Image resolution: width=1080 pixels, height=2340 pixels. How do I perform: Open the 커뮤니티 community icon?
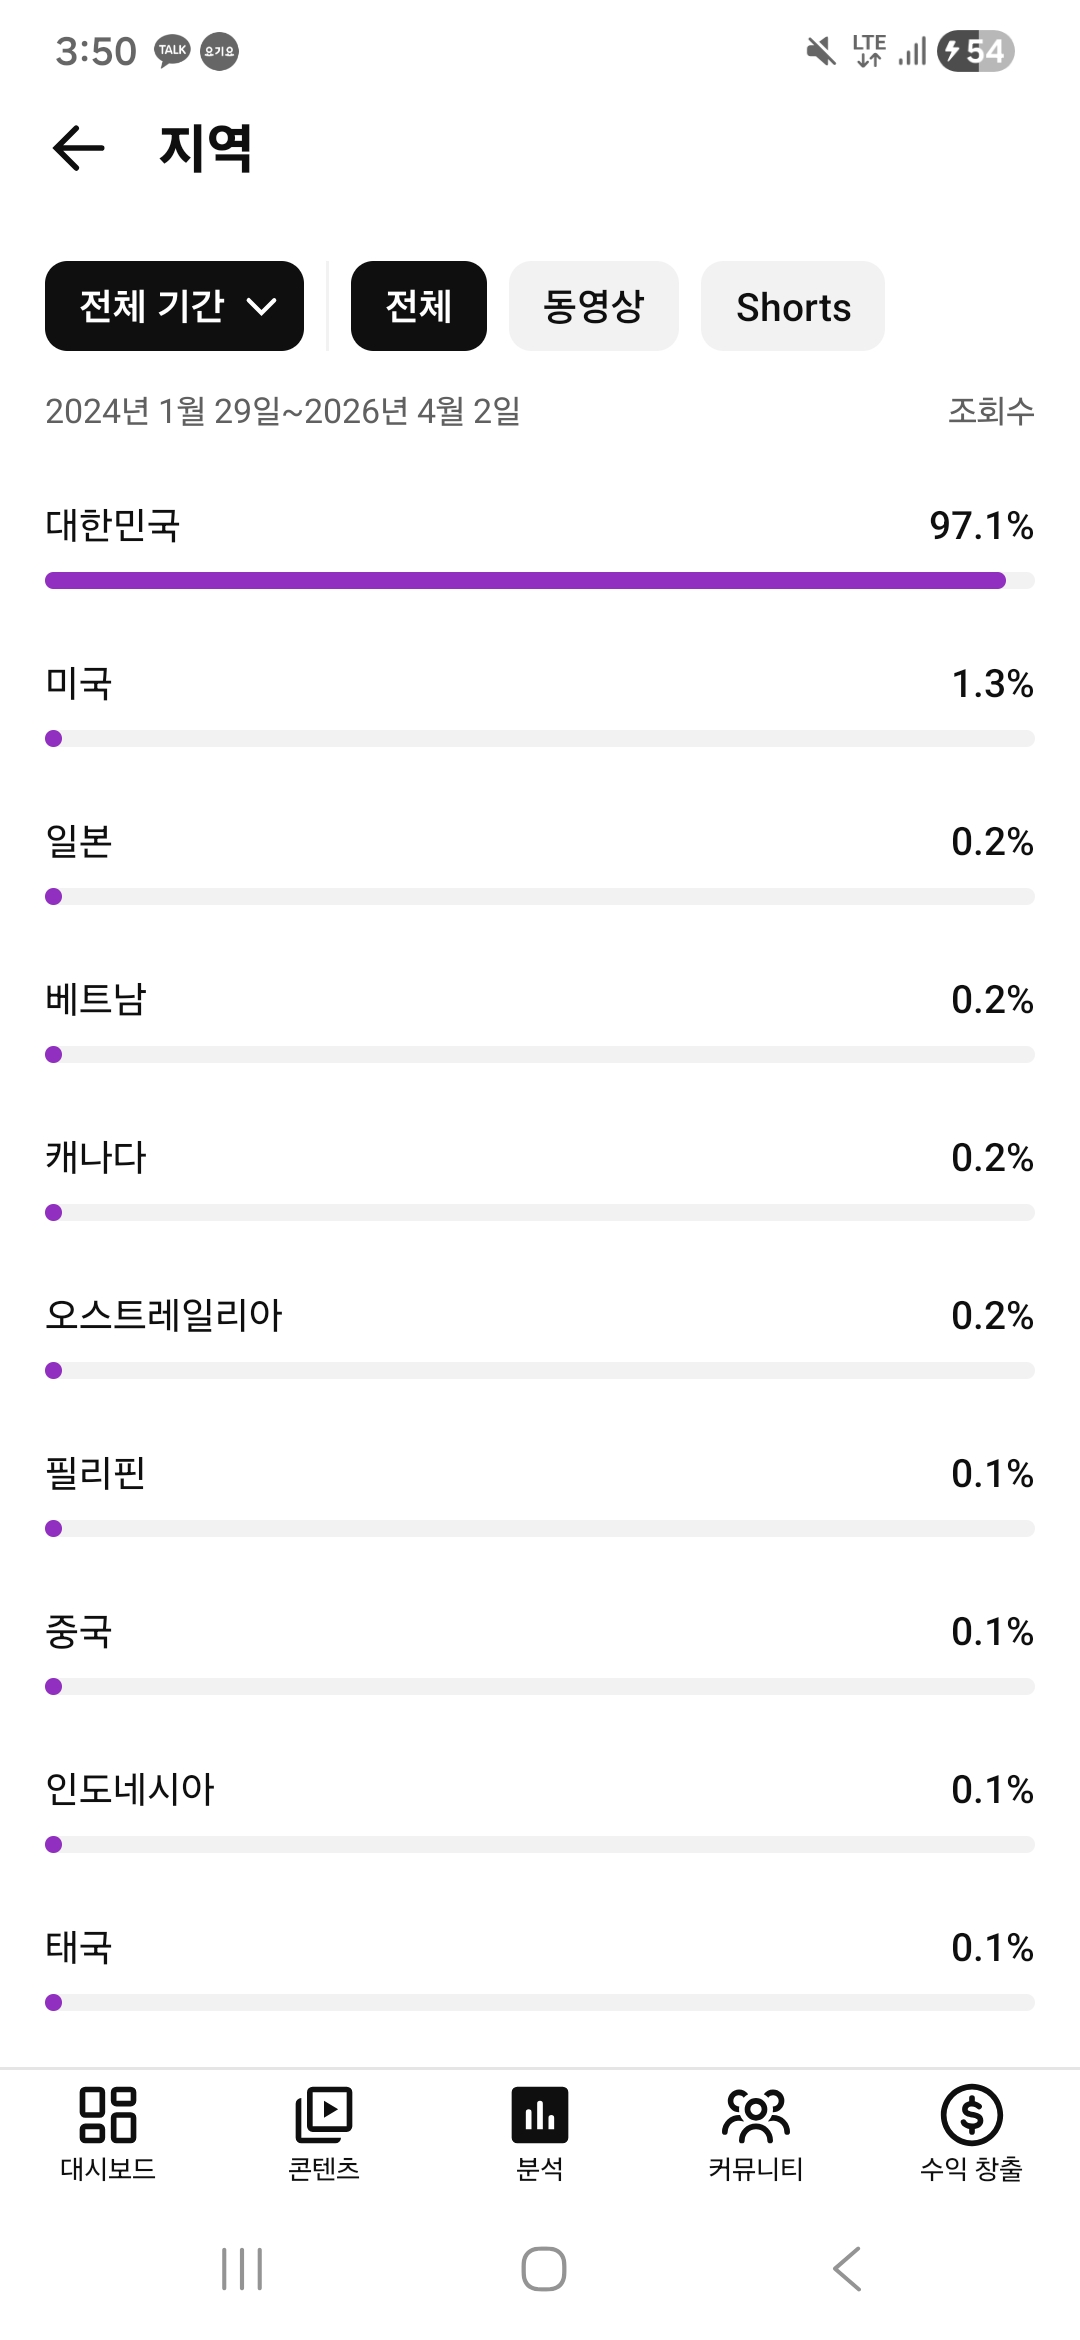click(x=756, y=2115)
